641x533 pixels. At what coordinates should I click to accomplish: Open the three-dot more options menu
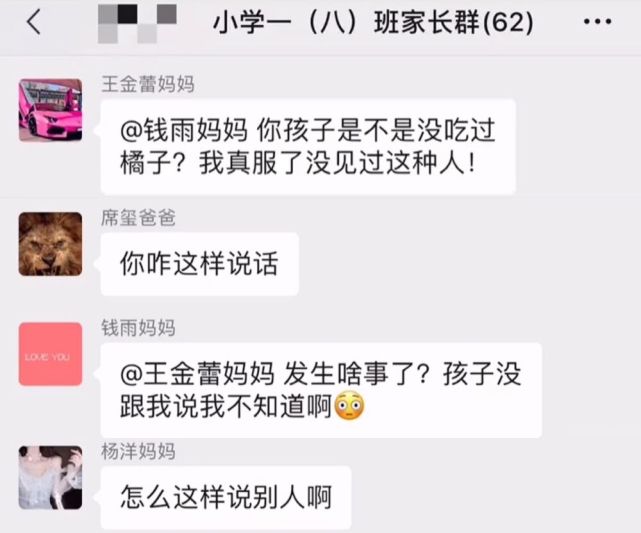coord(597,22)
